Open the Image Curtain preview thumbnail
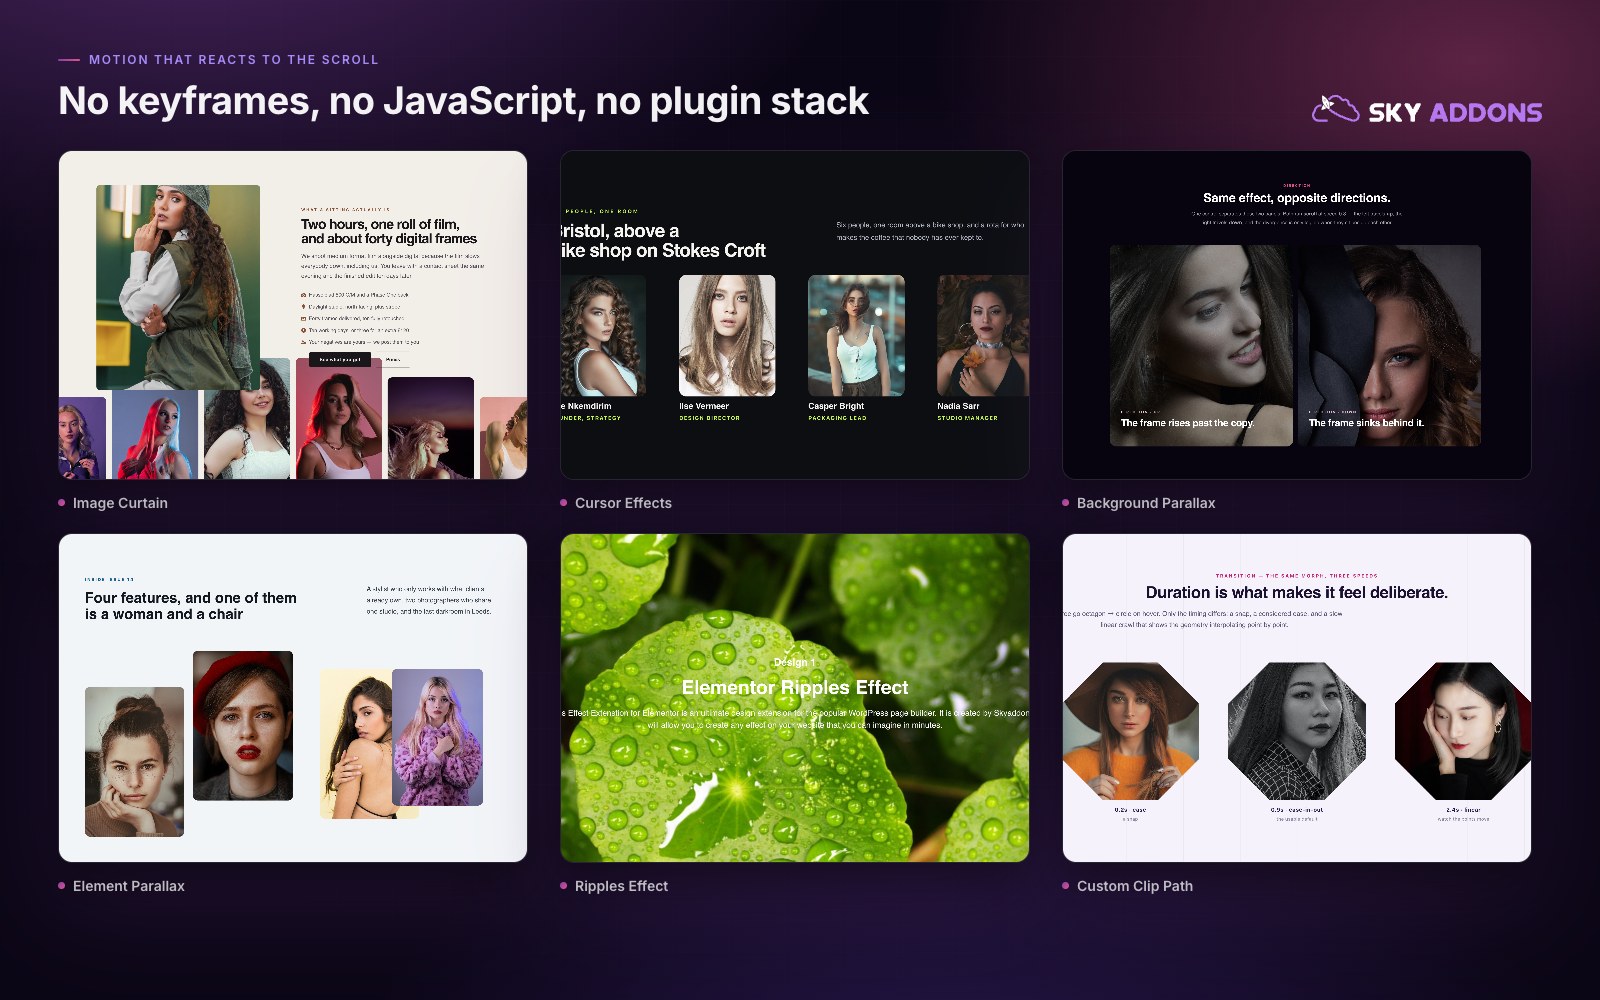 point(293,315)
